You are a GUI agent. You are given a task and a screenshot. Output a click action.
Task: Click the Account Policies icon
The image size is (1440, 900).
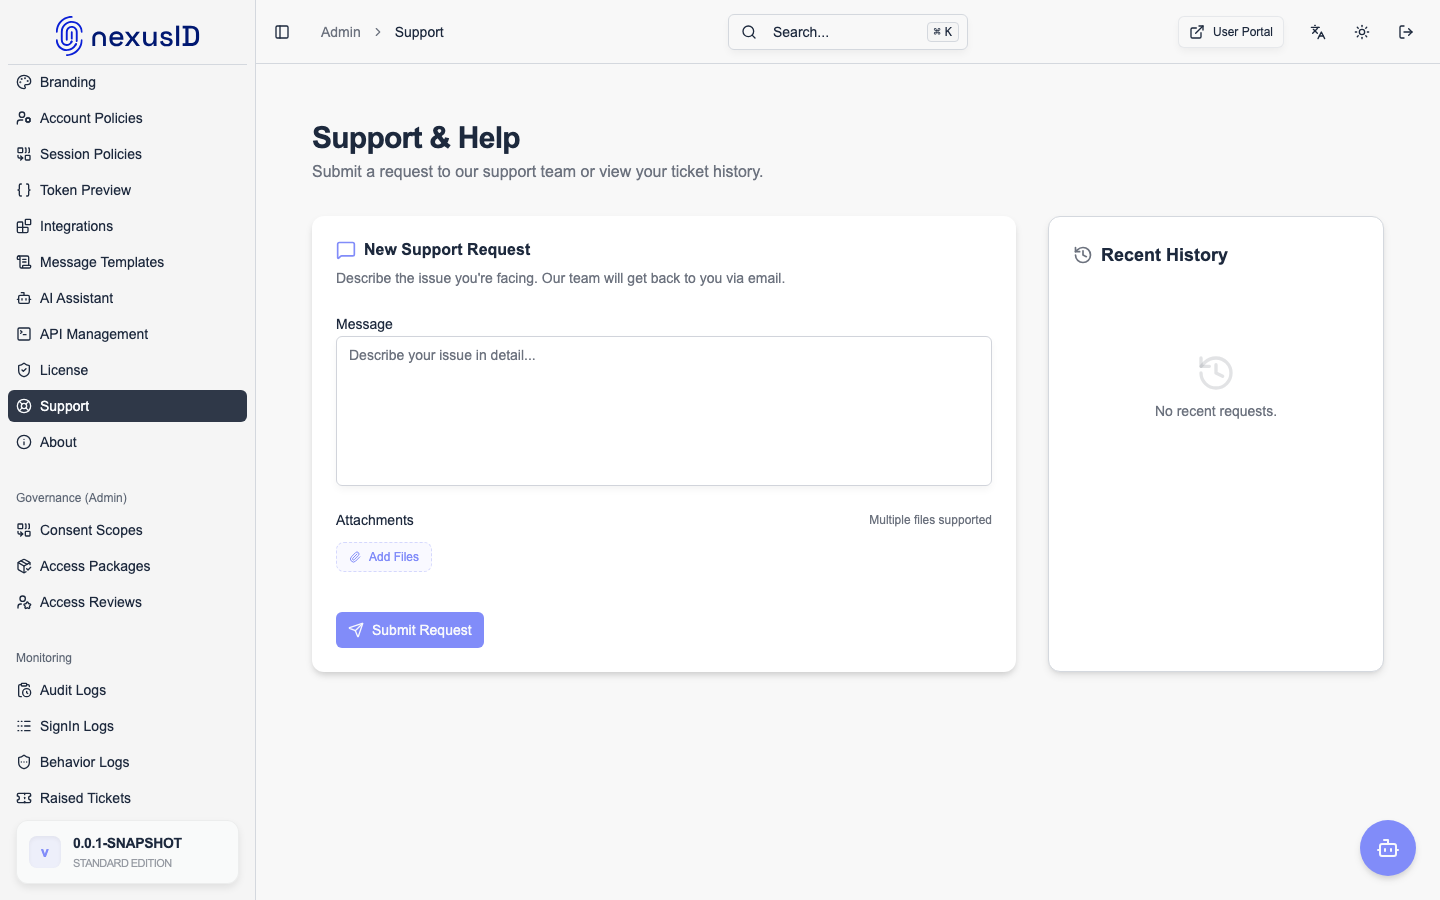[x=24, y=118]
